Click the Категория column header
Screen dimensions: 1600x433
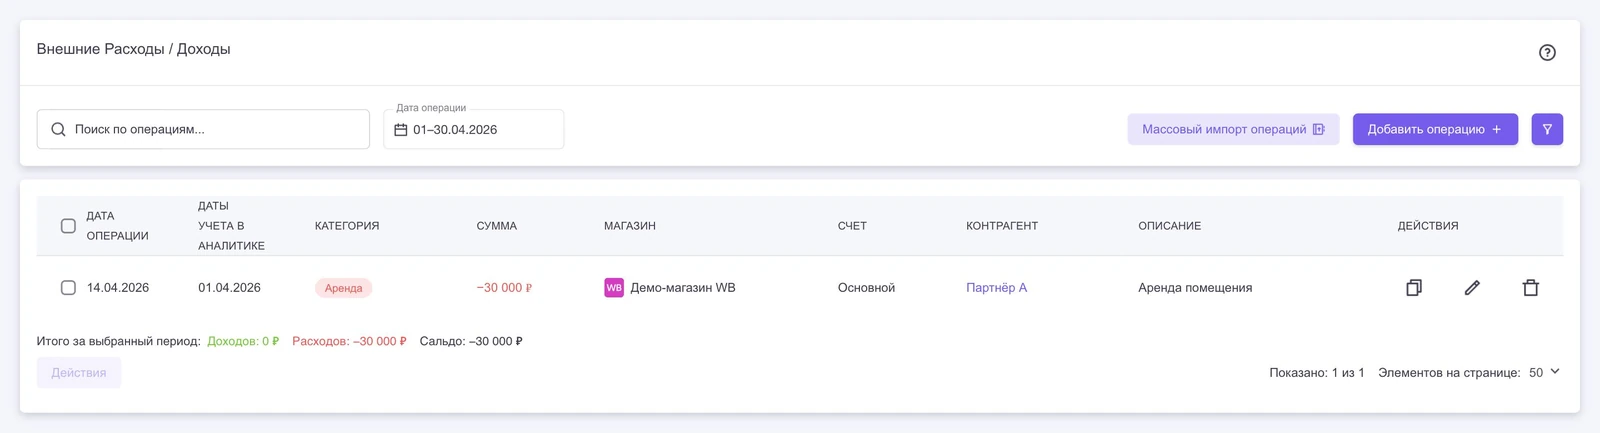point(347,226)
